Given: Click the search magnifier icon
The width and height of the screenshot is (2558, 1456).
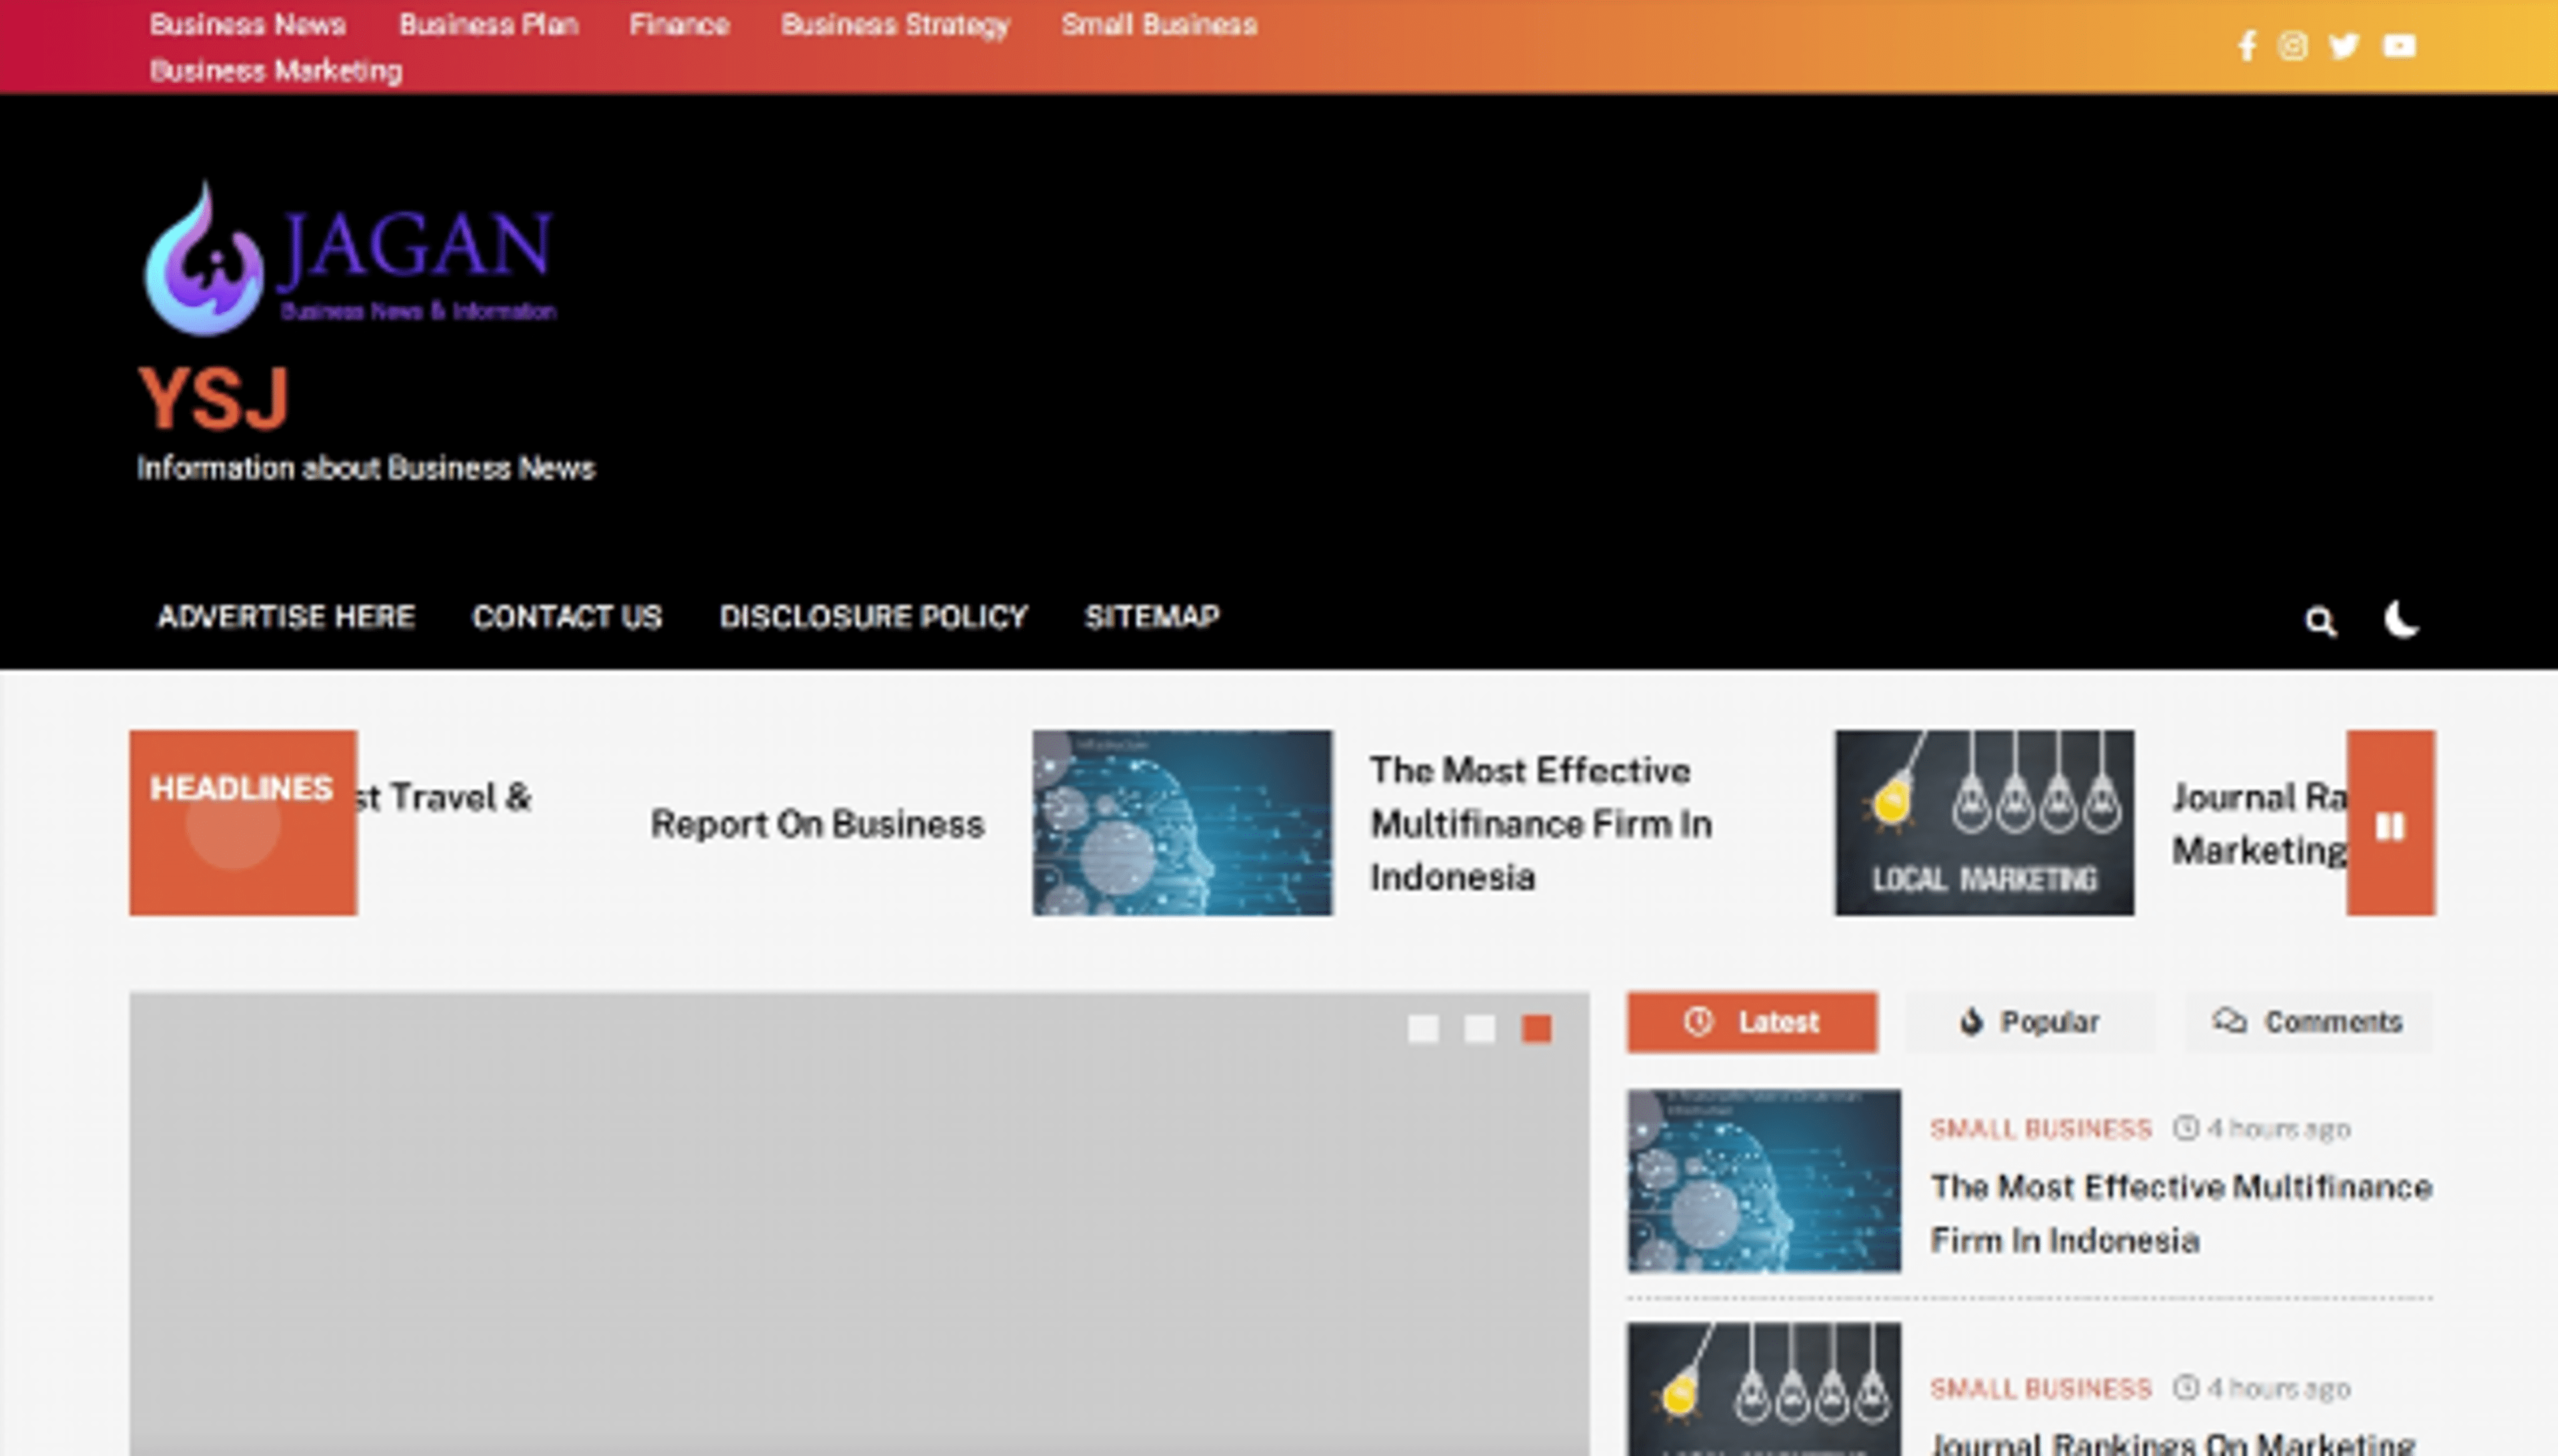Looking at the screenshot, I should pyautogui.click(x=2320, y=621).
